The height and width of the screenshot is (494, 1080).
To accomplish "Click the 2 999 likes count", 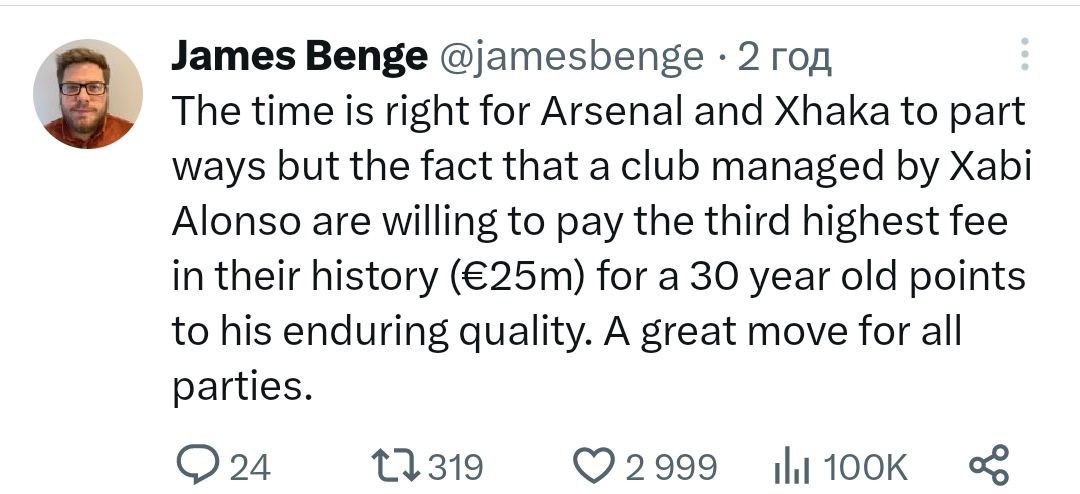I will click(x=671, y=467).
